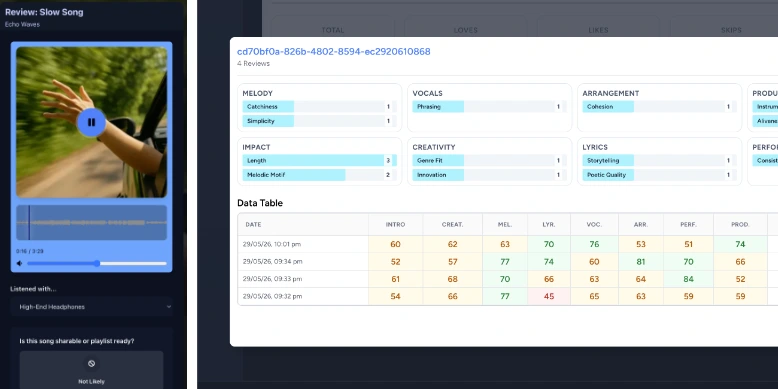Select the 29/05/26, 09:32 pm row
The image size is (778, 389).
click(508, 296)
